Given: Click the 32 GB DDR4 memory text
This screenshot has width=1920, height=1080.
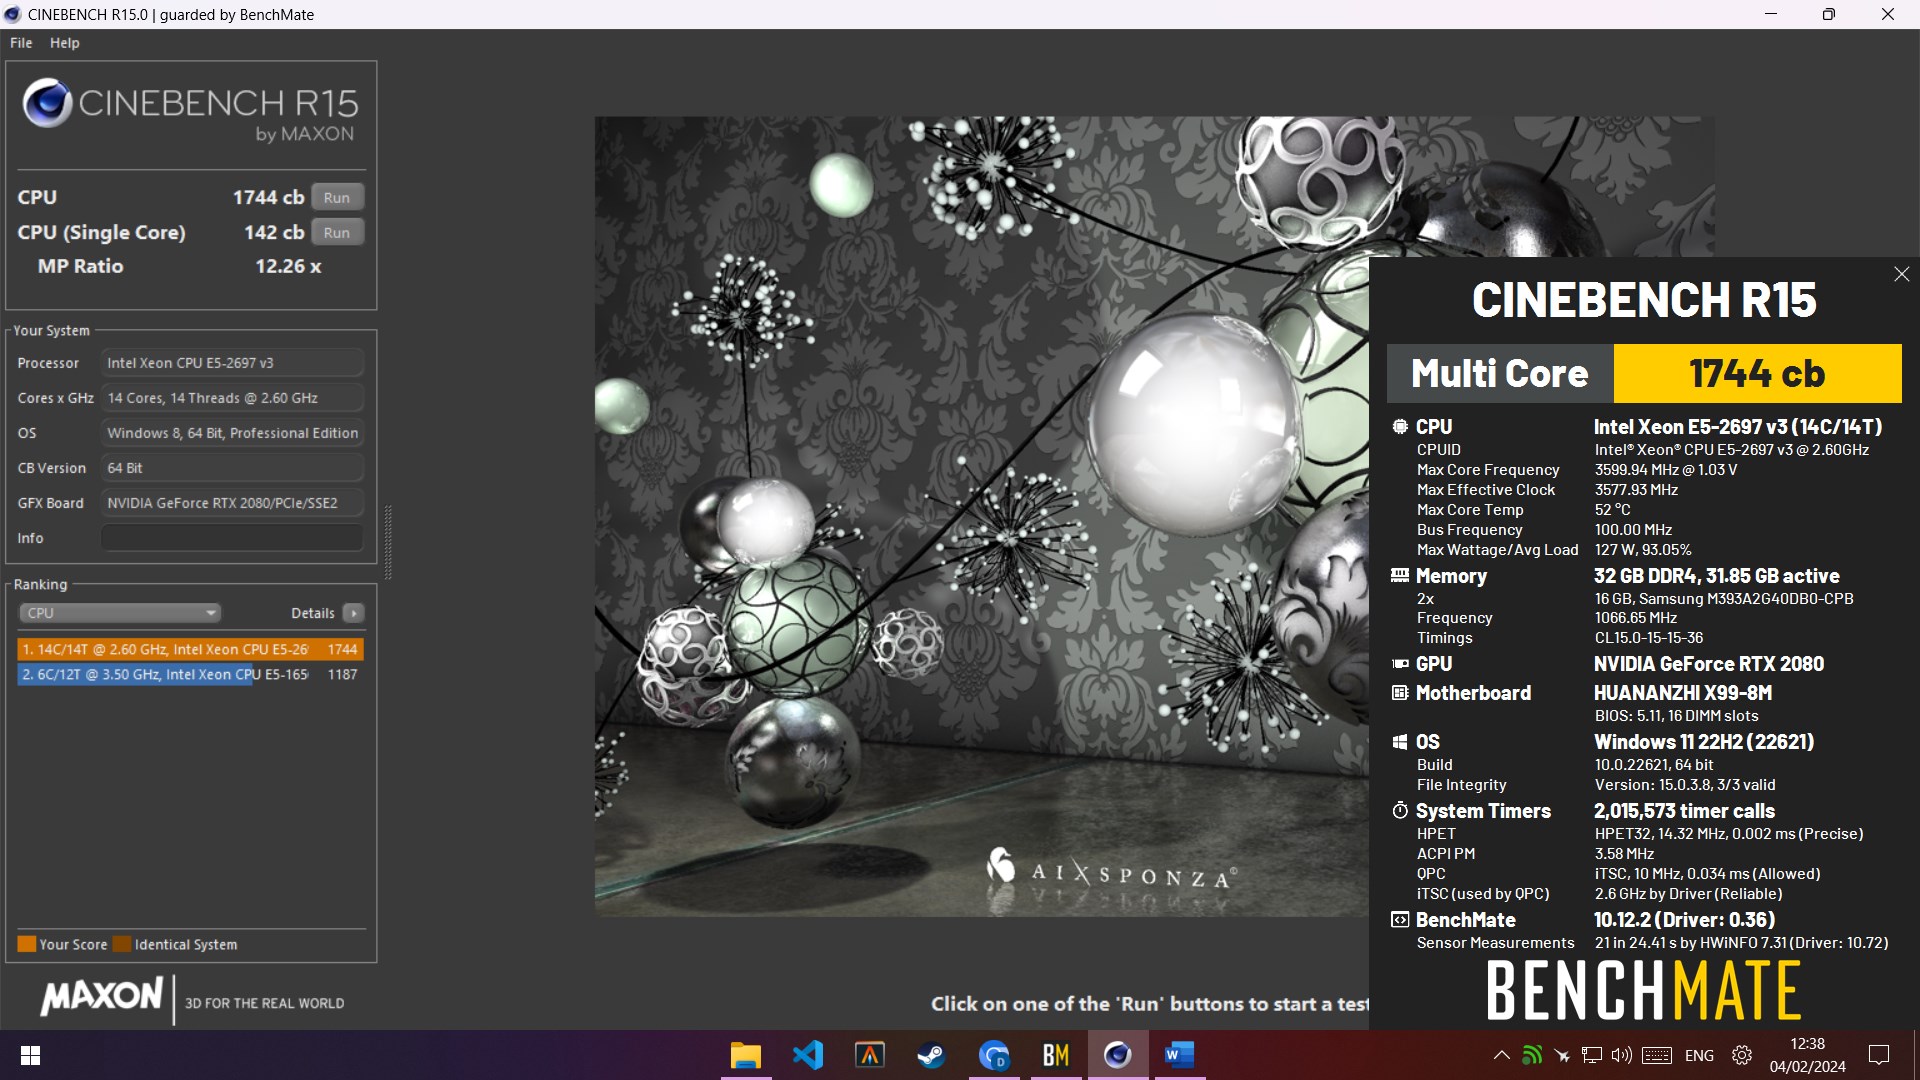Looking at the screenshot, I should [x=1717, y=576].
